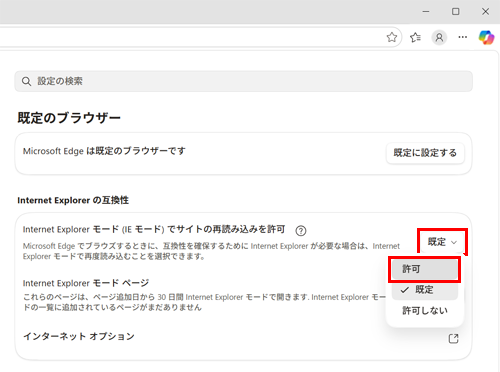Screen dimensions: 500x372
Task: Click the 既定に設定する button
Action: tap(425, 153)
